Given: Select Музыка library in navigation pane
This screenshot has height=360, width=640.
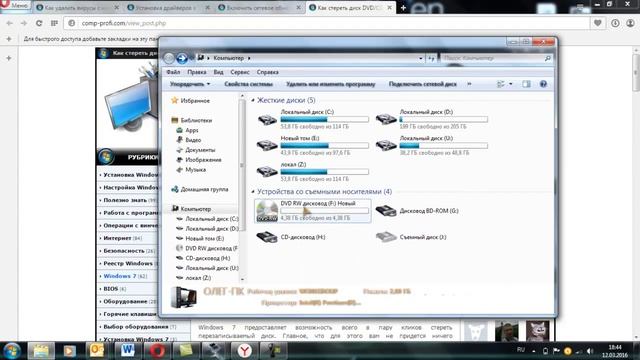Looking at the screenshot, I should (x=196, y=170).
